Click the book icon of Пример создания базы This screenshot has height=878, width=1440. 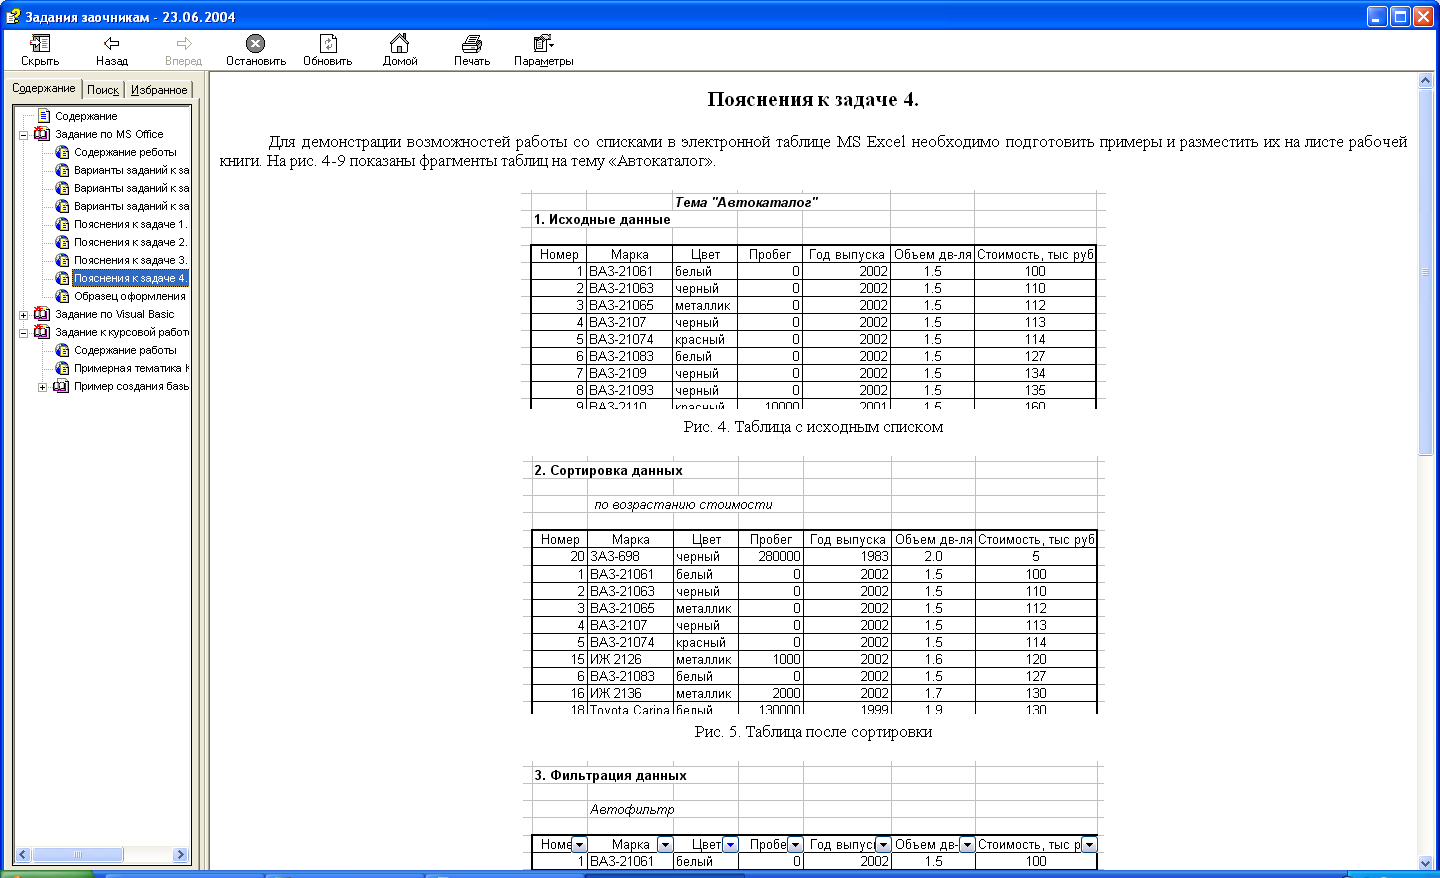click(x=61, y=386)
